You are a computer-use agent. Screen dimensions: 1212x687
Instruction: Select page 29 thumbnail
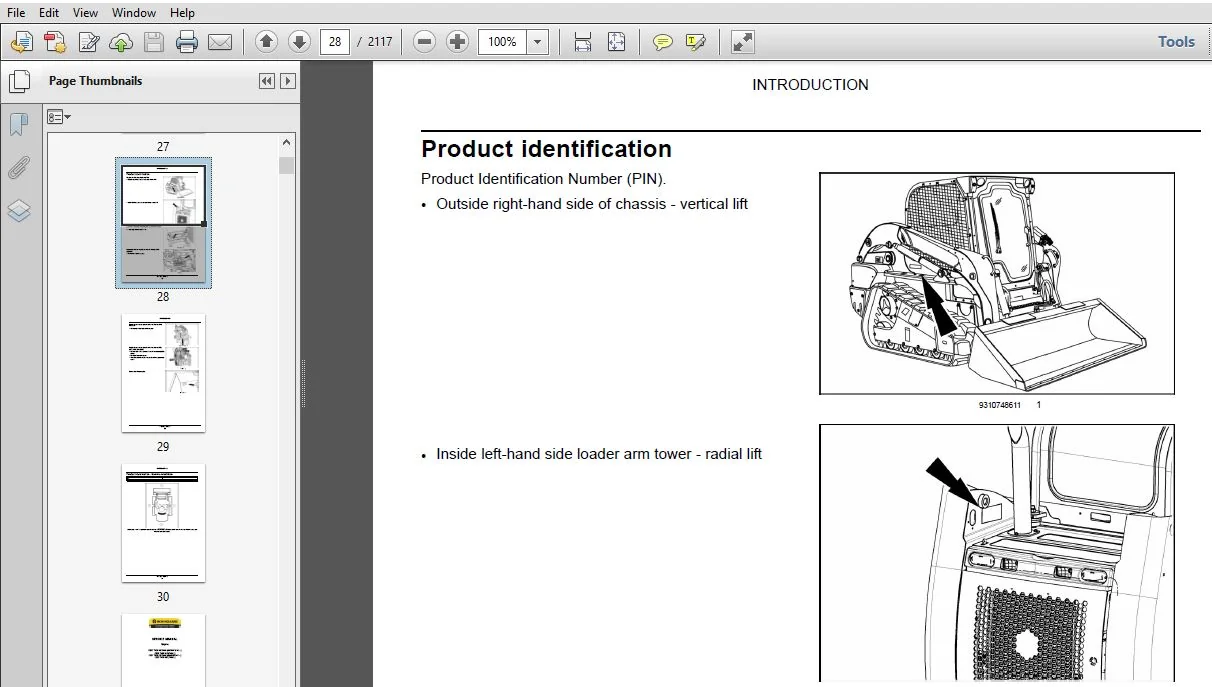click(163, 373)
